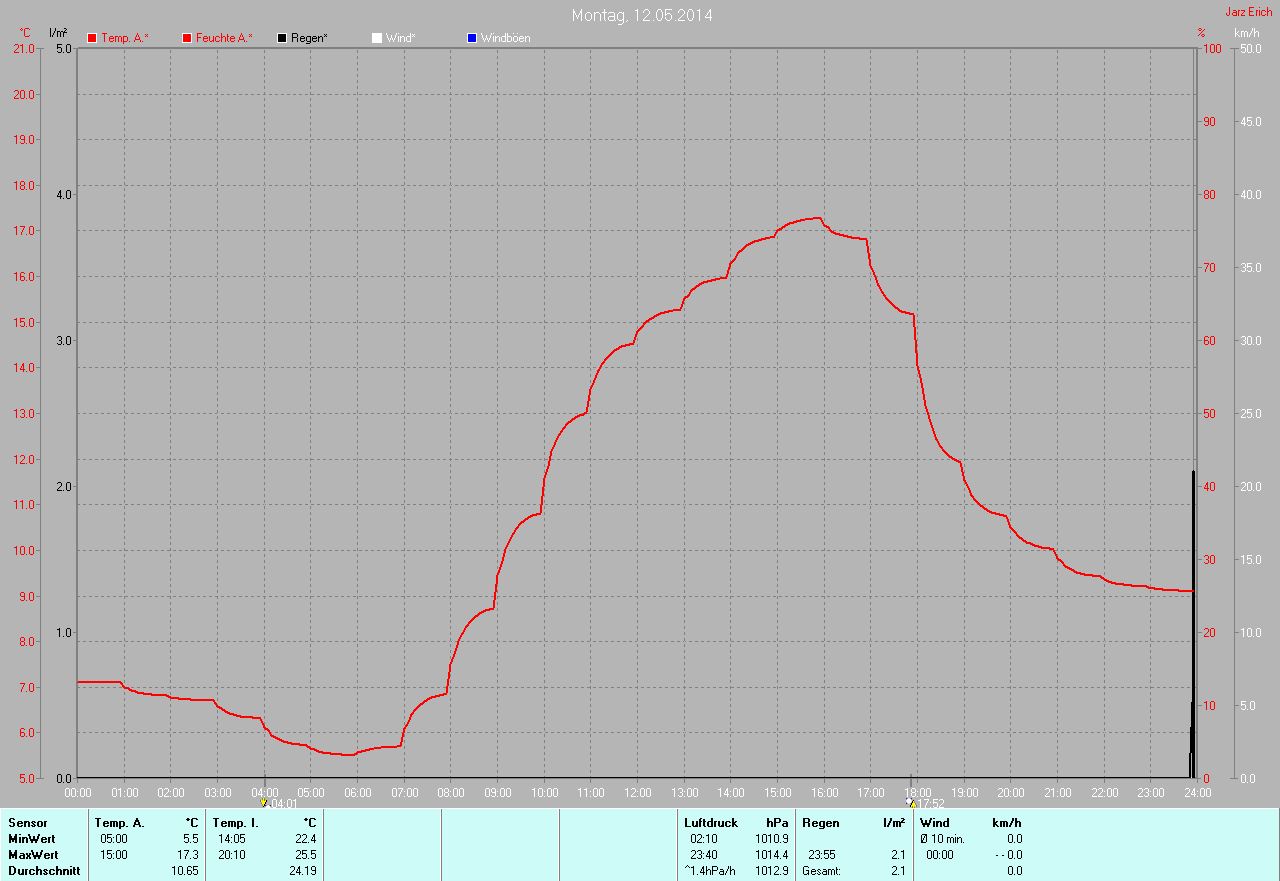Screen dimensions: 1280x881
Task: Click the red swatch beside Temp. A.*
Action: click(x=92, y=38)
